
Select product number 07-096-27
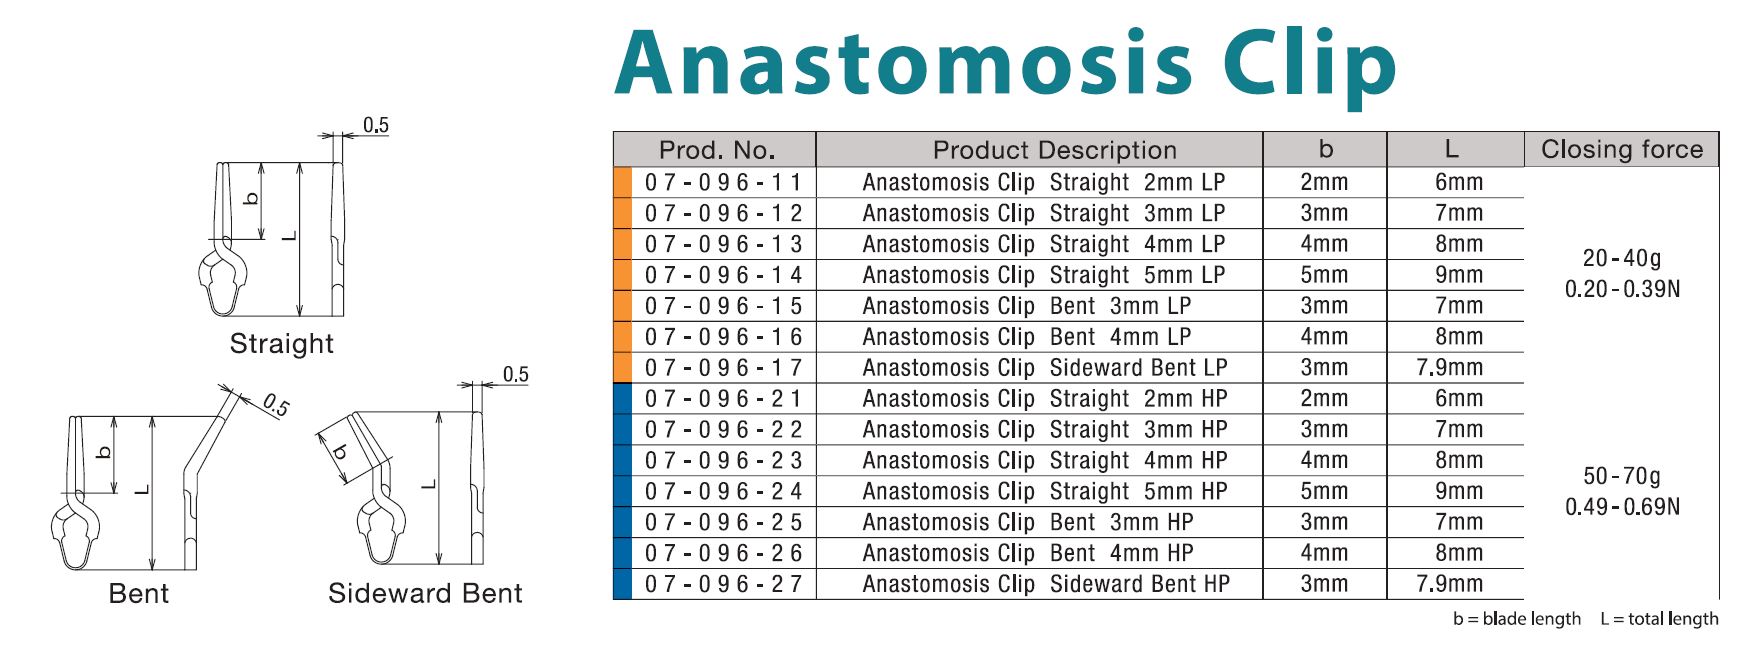click(724, 584)
